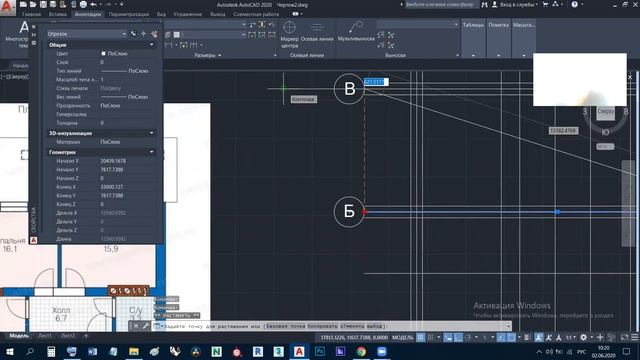Click the Plot printer icon in quick access toolbar
The width and height of the screenshot is (640, 360).
click(x=83, y=4)
